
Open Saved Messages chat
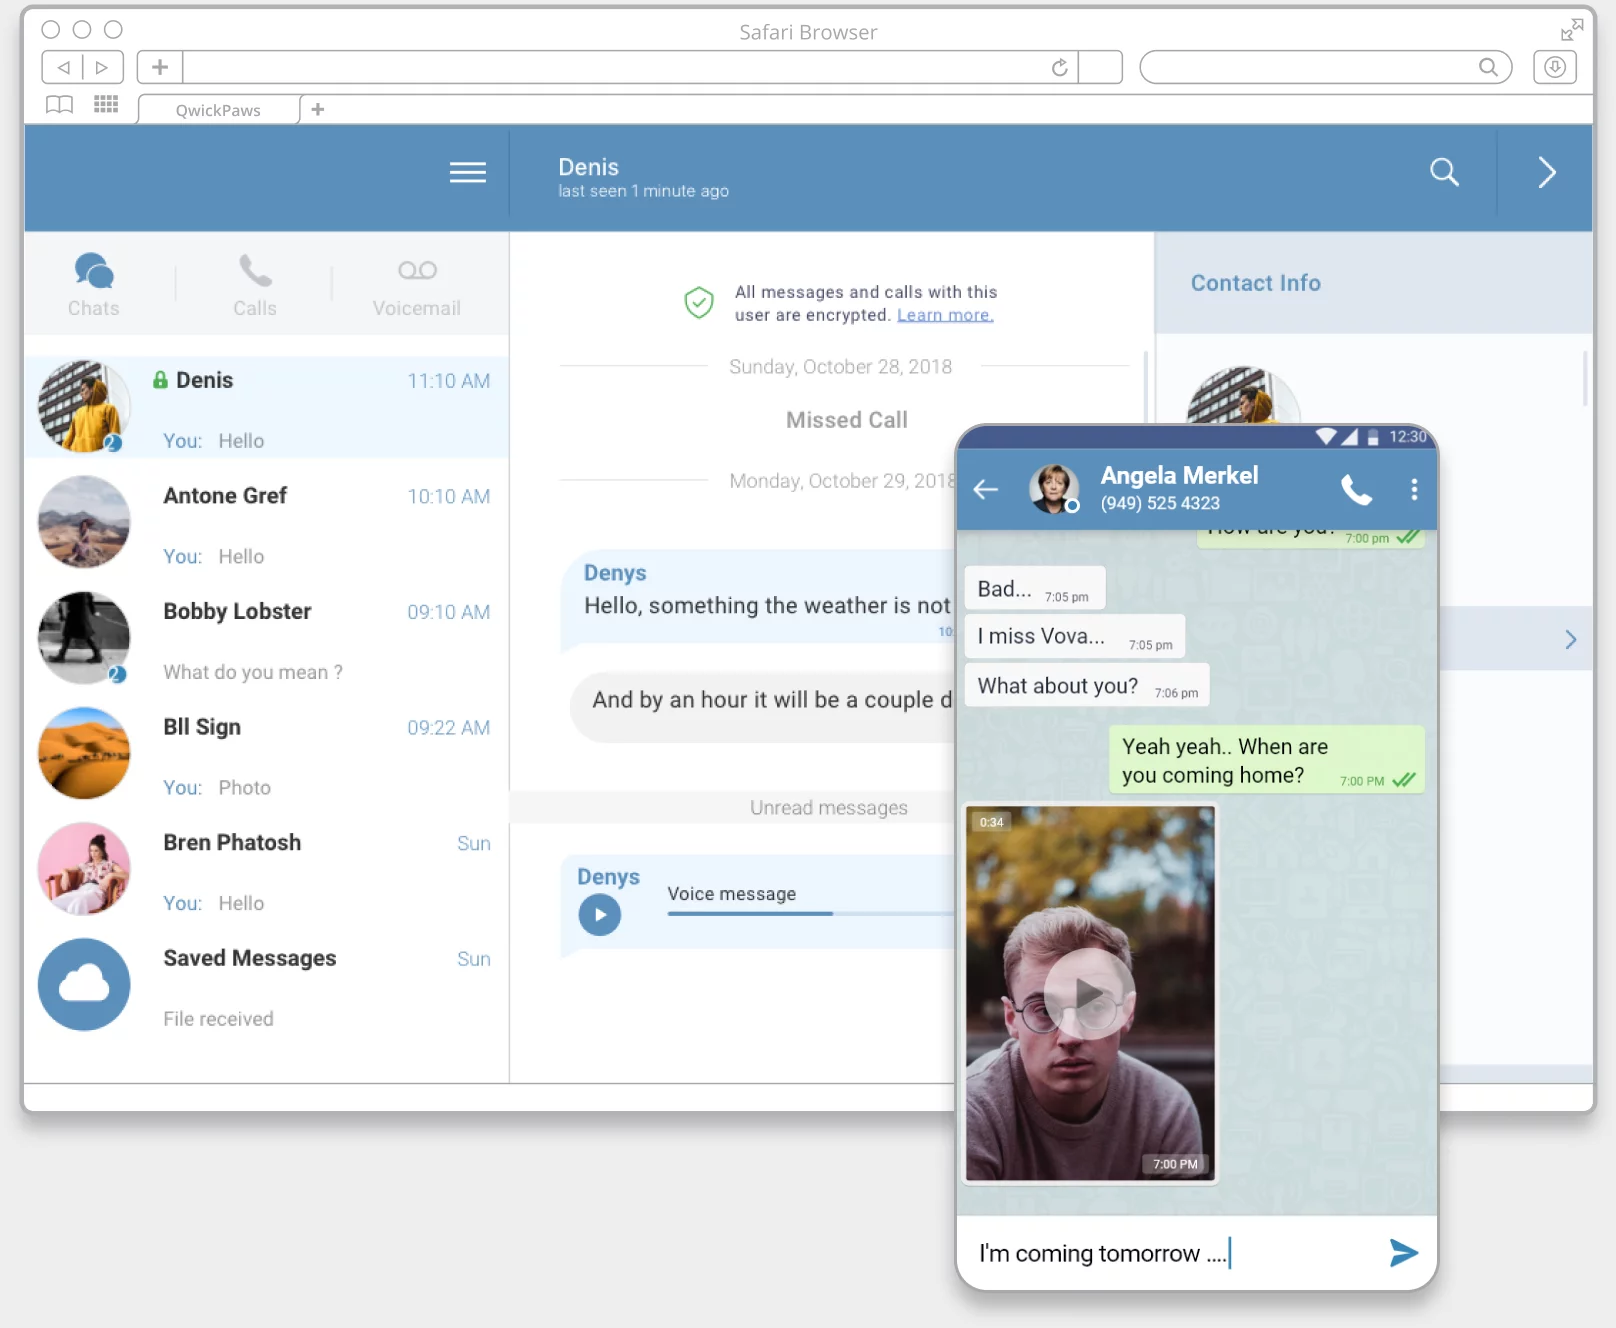coord(266,985)
